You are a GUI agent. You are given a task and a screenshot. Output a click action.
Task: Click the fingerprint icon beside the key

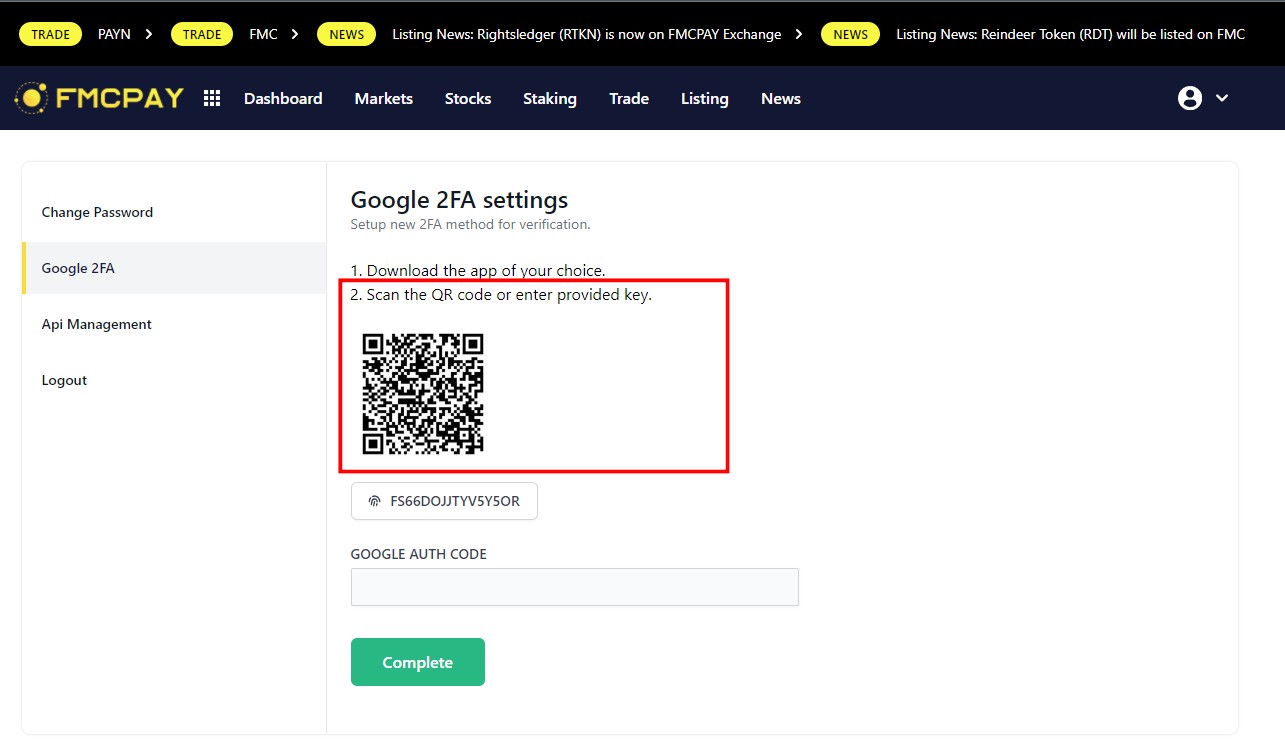click(x=375, y=502)
